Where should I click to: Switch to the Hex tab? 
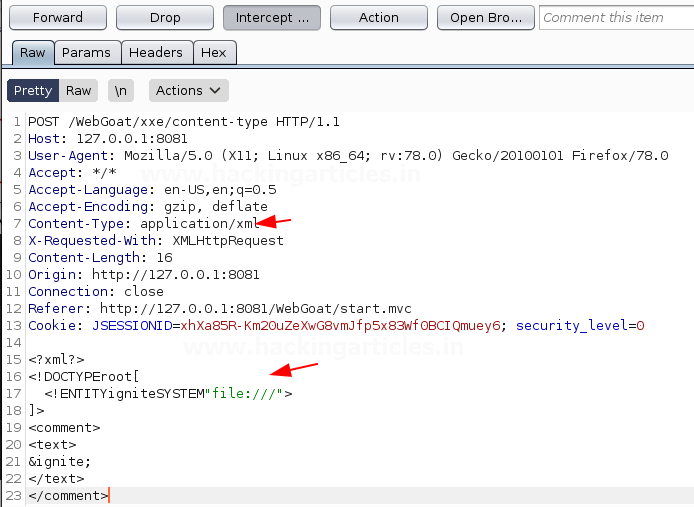tap(214, 53)
